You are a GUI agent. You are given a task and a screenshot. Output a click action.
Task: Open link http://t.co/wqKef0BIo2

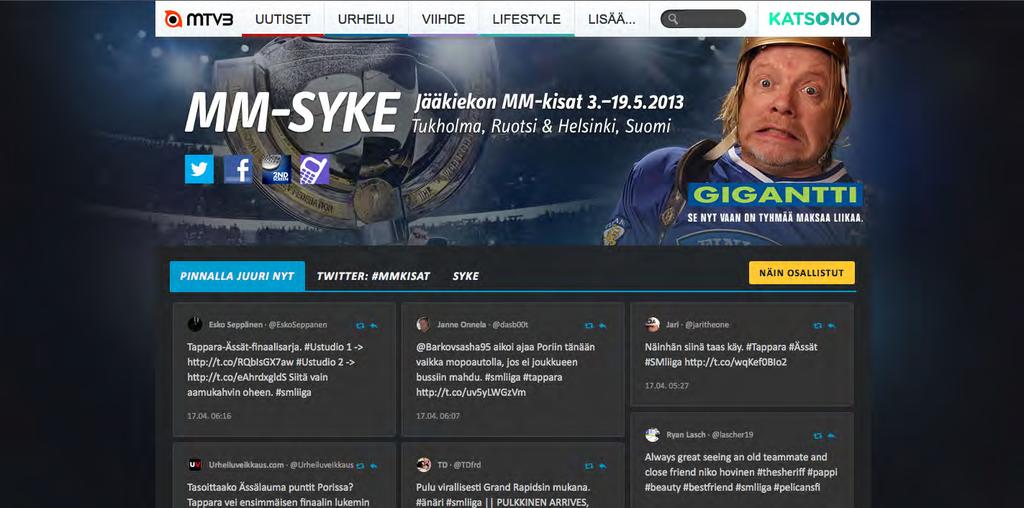pos(735,362)
